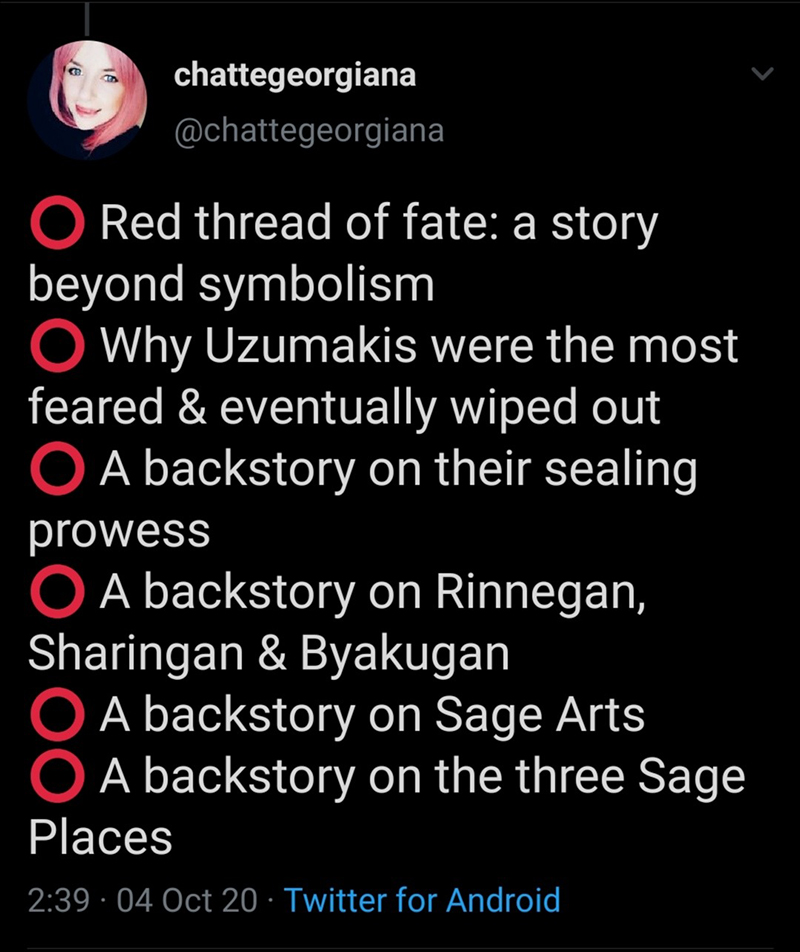Viewport: 800px width, 952px height.
Task: Open the tweet options chevron menu
Action: [x=763, y=76]
